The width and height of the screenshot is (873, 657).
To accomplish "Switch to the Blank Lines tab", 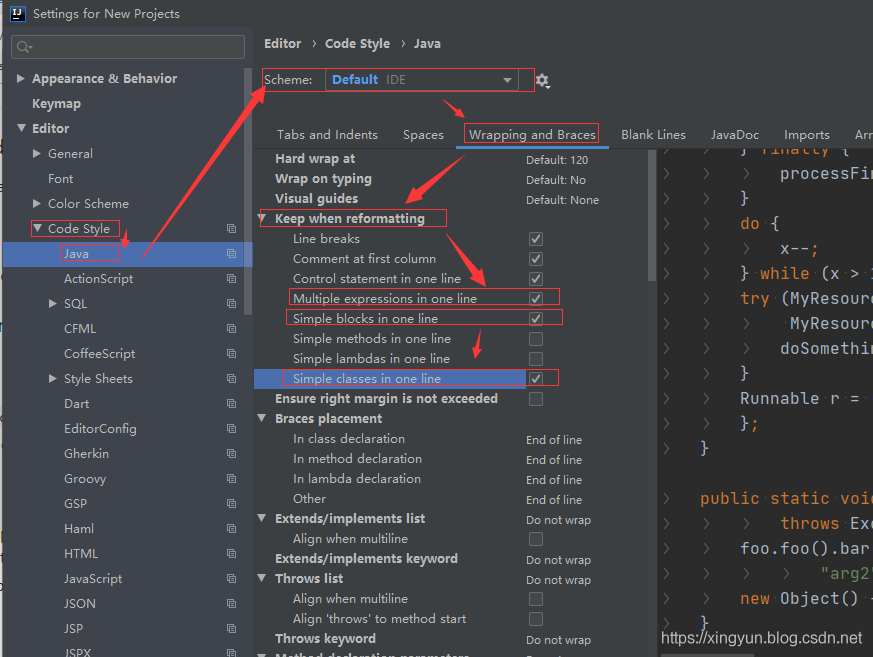I will [653, 135].
